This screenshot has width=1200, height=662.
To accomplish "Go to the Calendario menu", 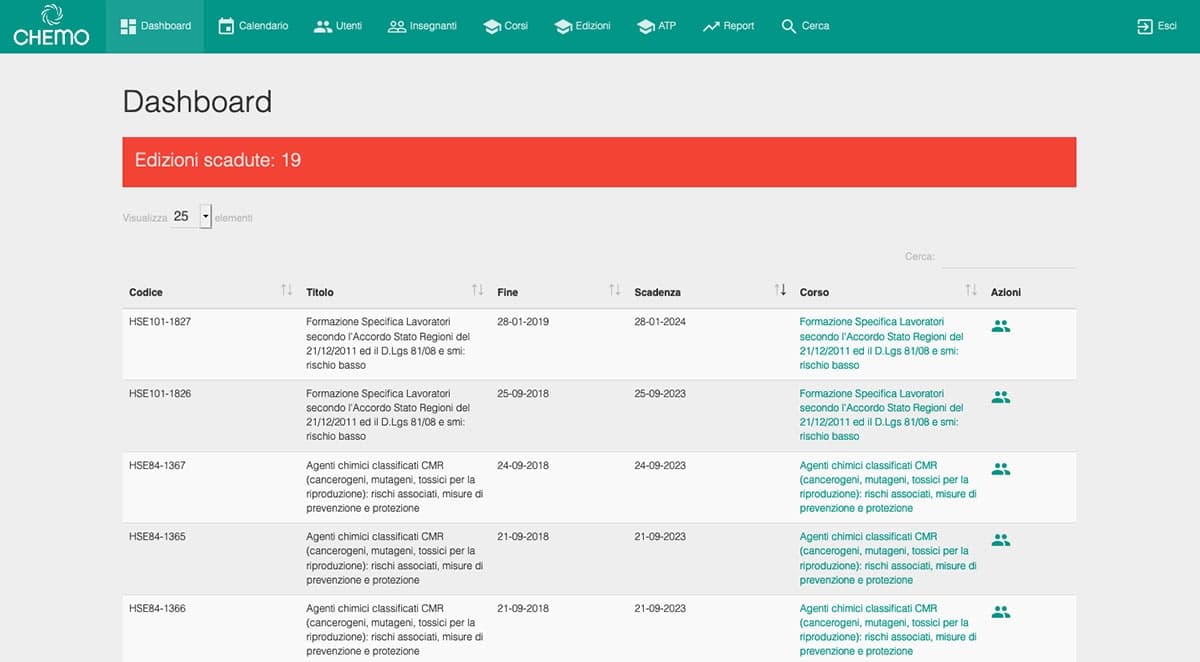I will pos(253,26).
